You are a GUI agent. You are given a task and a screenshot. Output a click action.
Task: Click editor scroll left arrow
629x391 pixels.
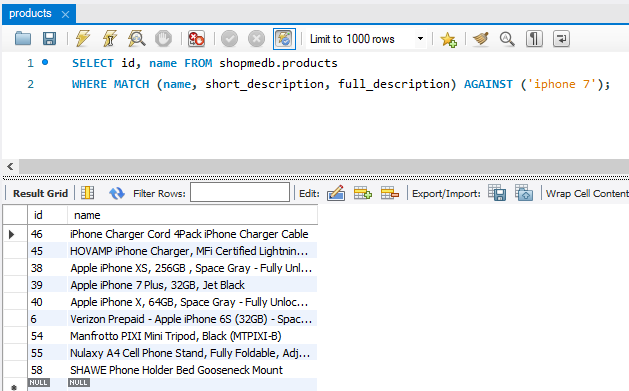[10, 166]
